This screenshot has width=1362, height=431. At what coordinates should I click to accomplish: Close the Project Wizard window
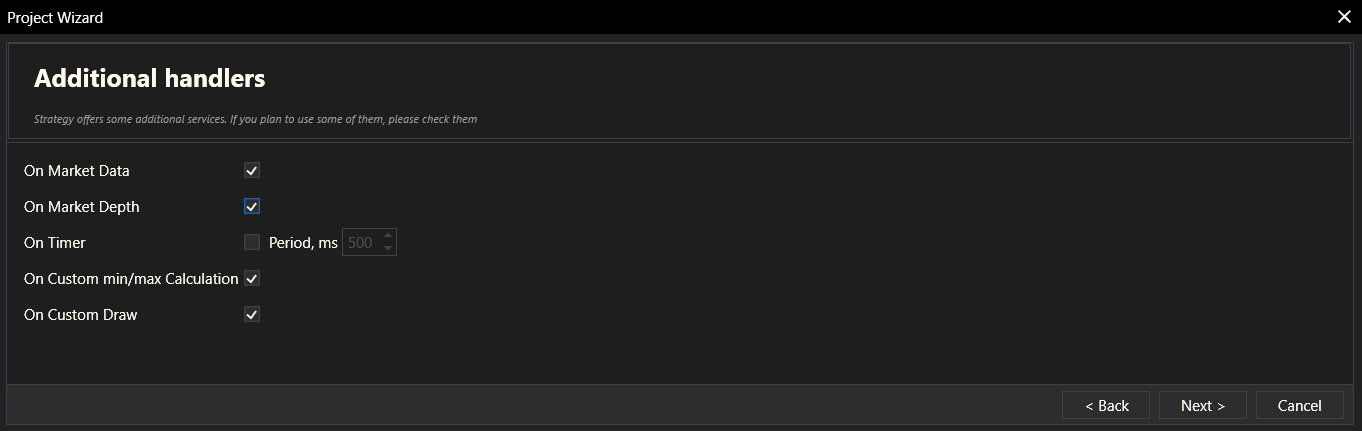1344,17
